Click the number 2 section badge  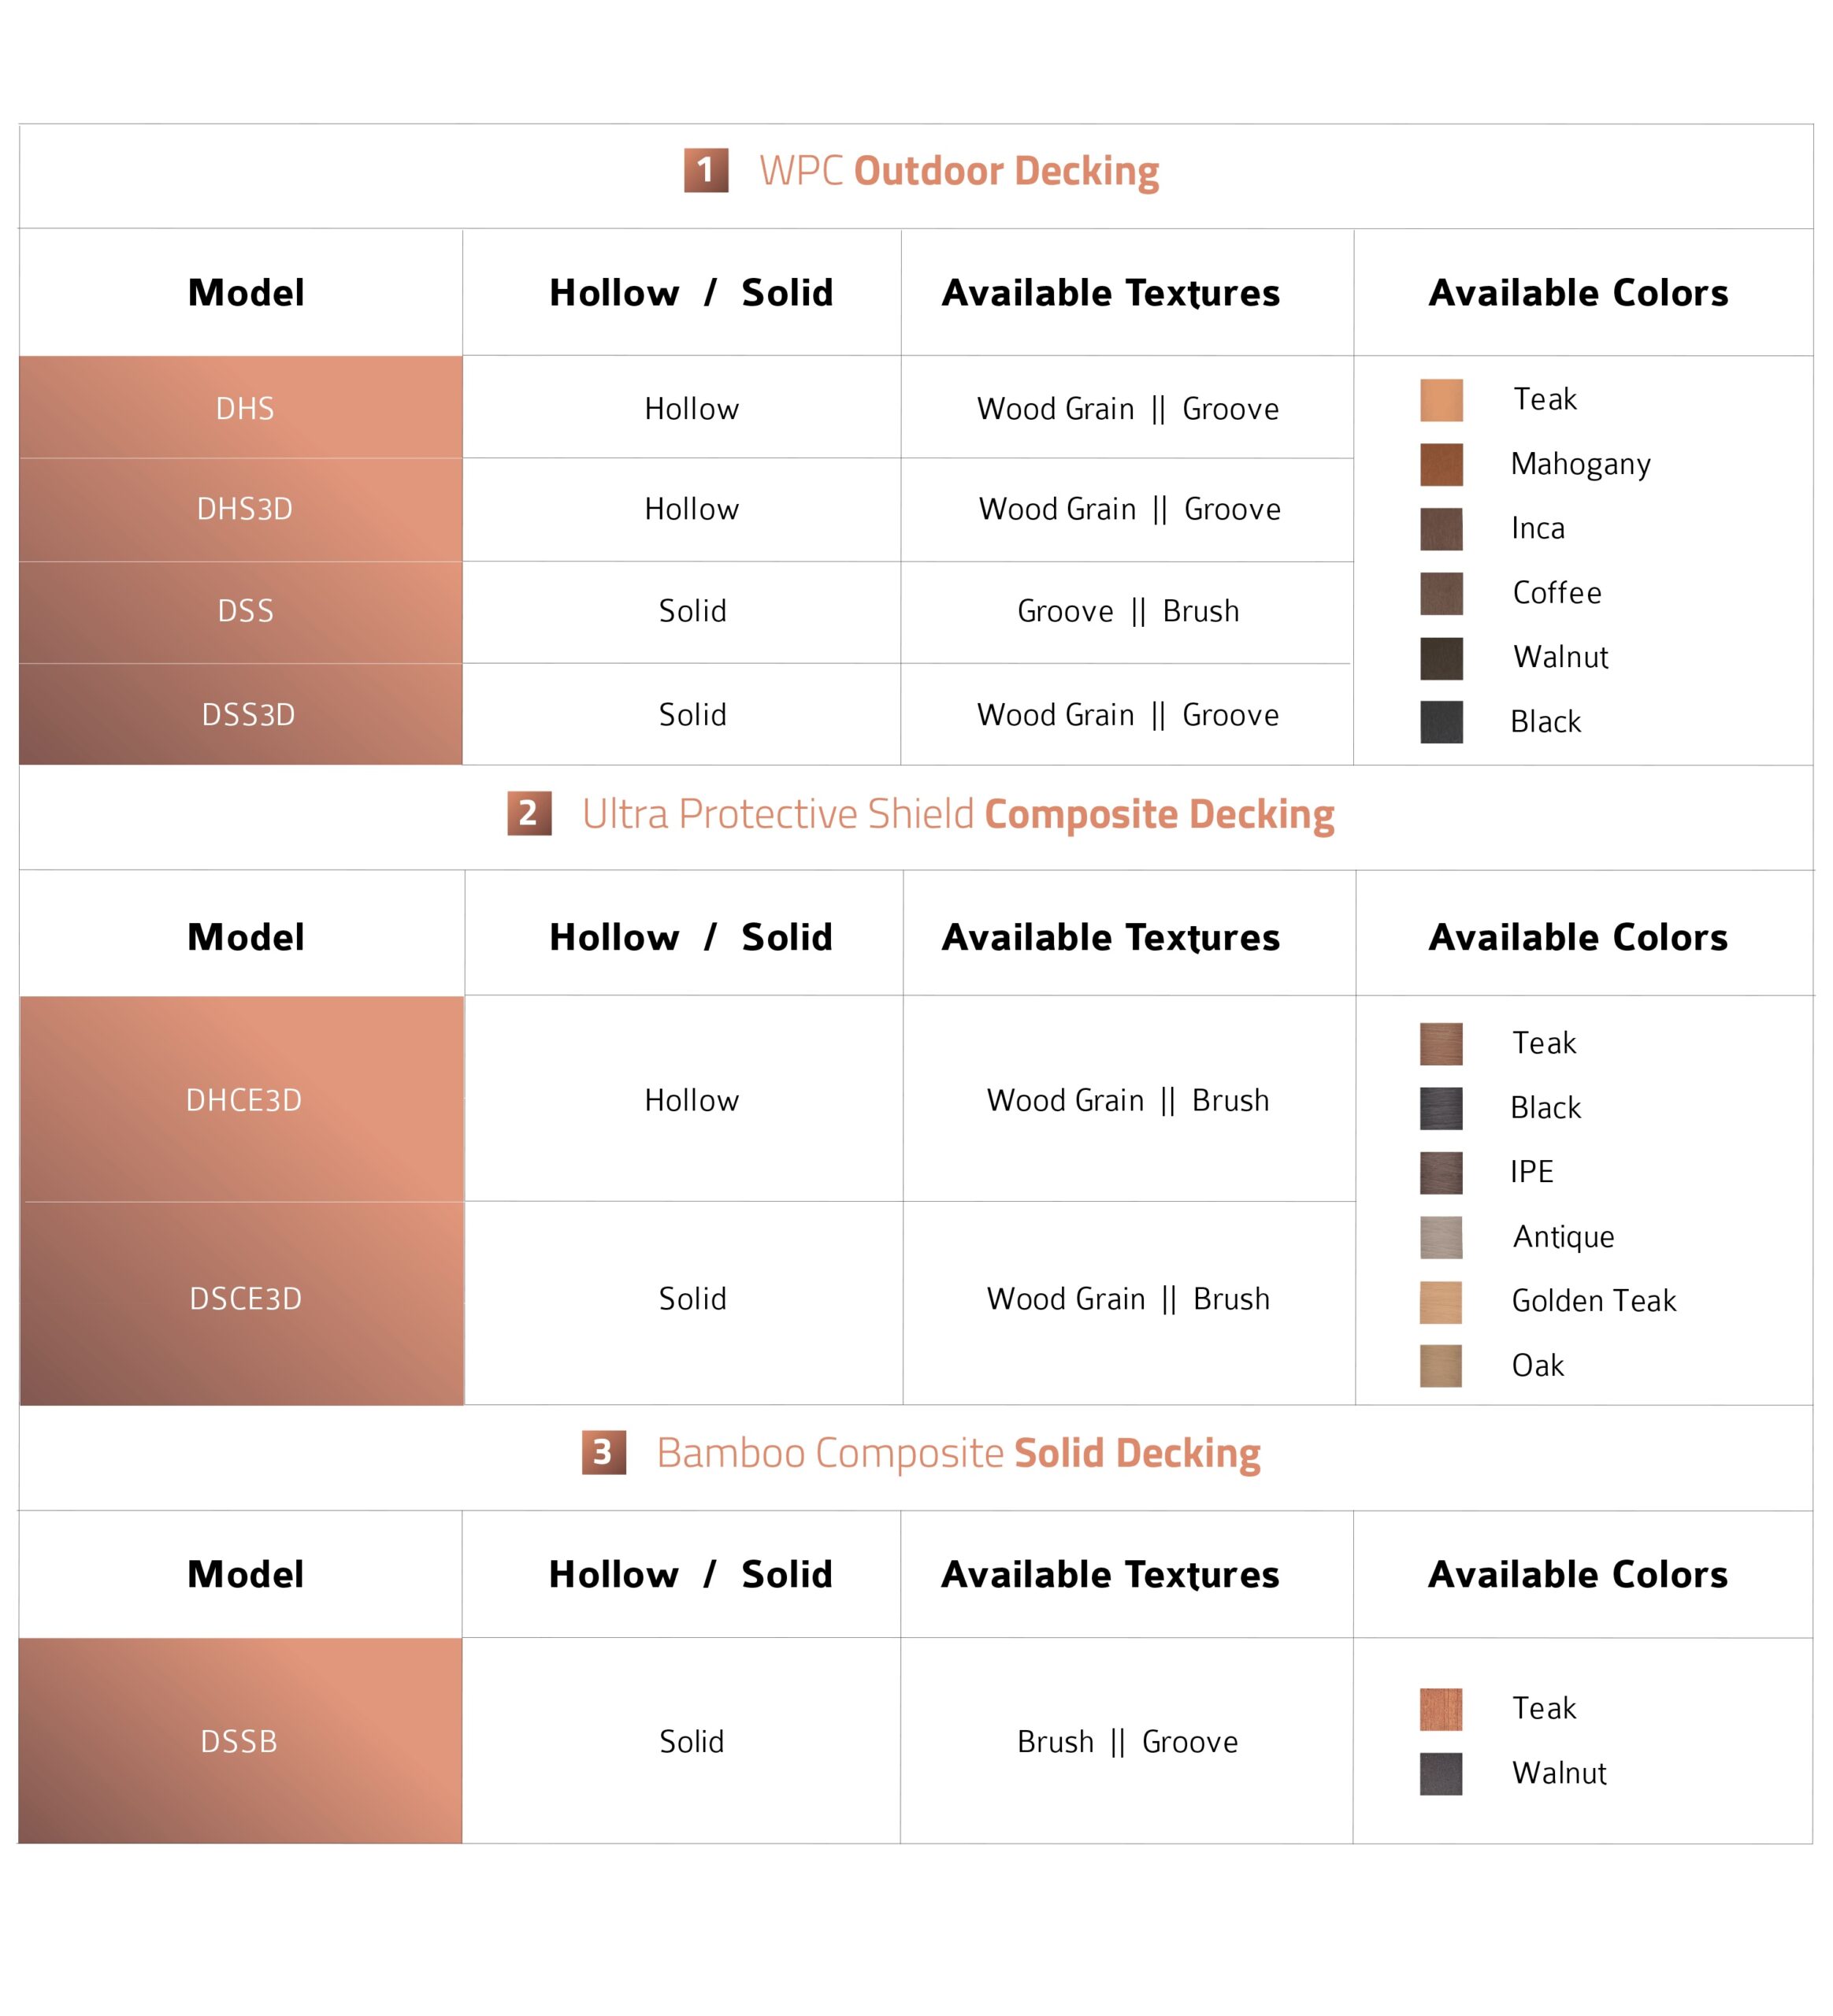[x=529, y=813]
